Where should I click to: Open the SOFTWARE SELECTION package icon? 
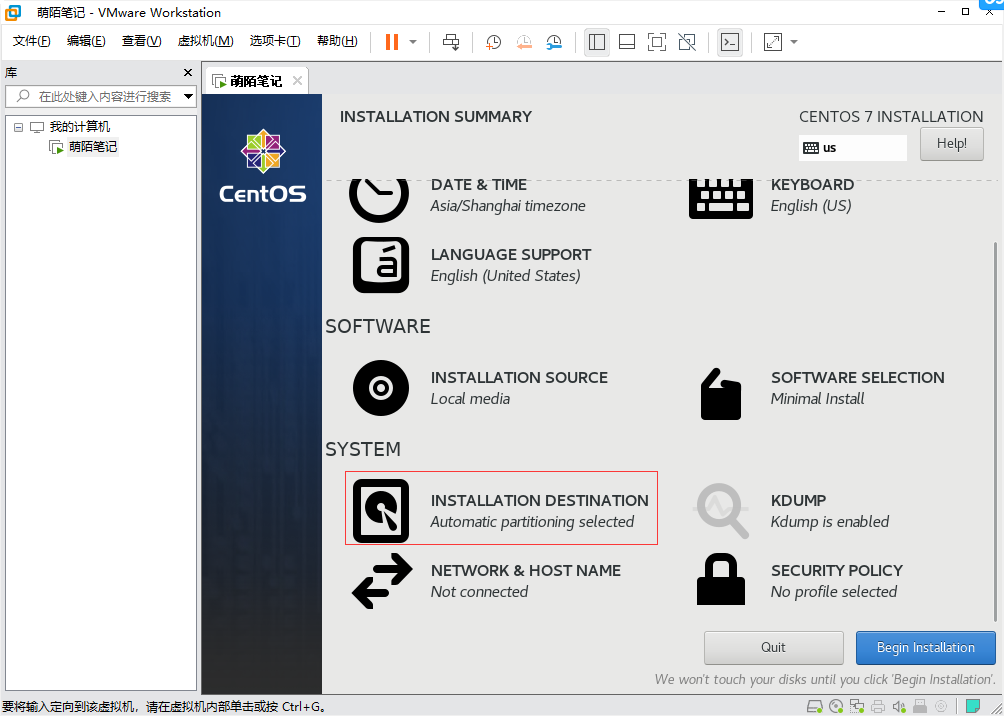click(720, 394)
